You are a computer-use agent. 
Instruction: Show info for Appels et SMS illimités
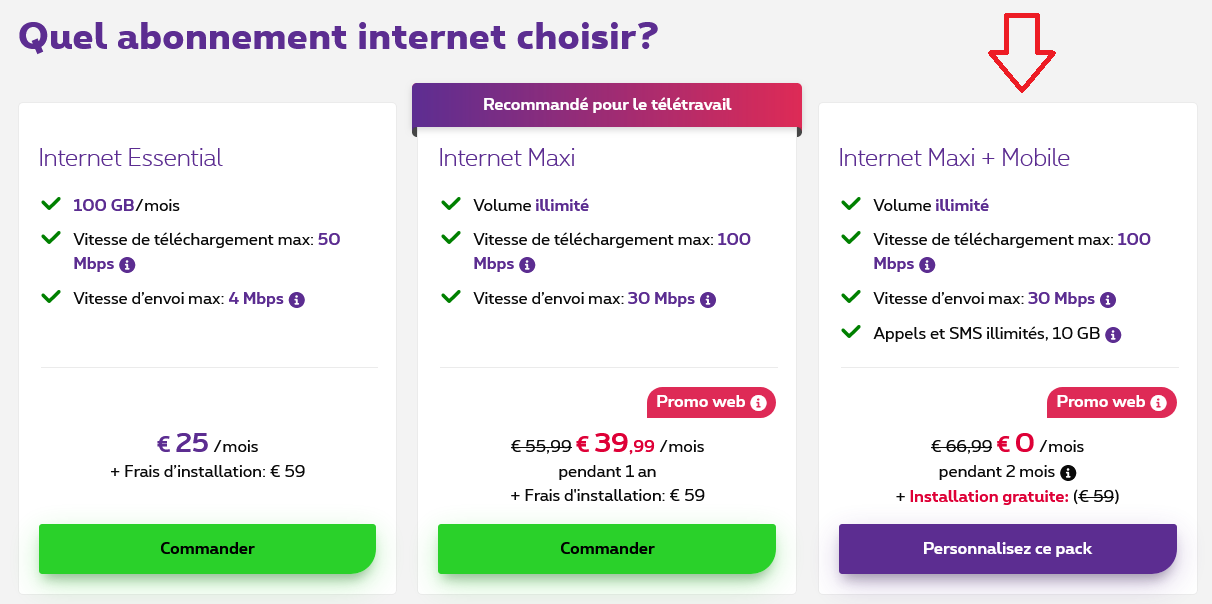coord(1113,335)
